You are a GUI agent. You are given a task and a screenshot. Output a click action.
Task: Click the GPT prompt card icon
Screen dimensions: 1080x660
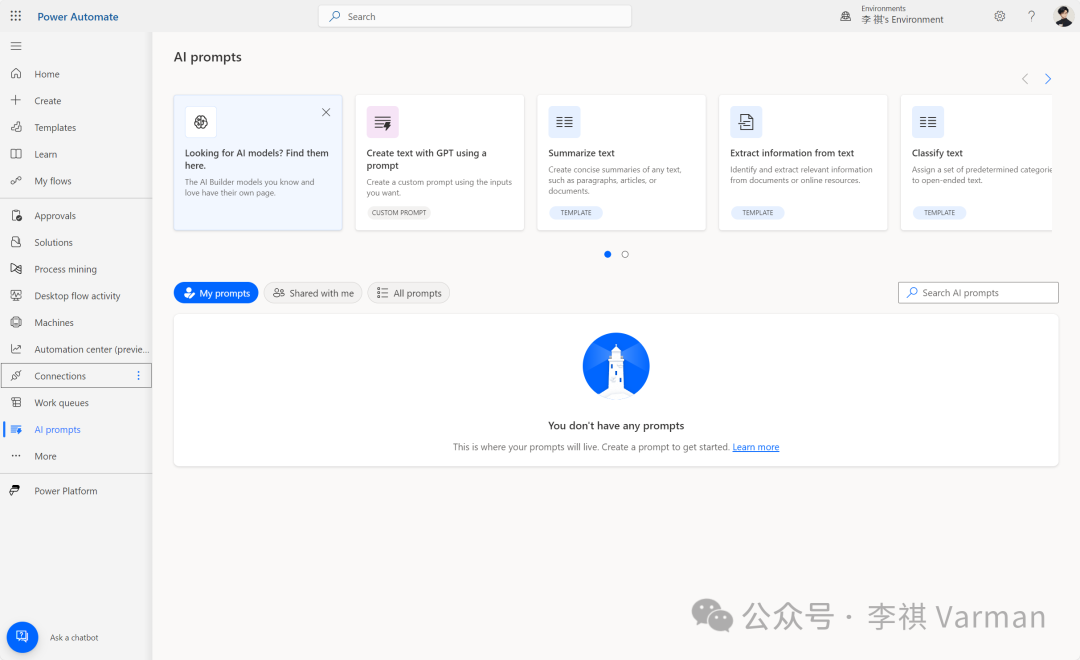tap(382, 122)
